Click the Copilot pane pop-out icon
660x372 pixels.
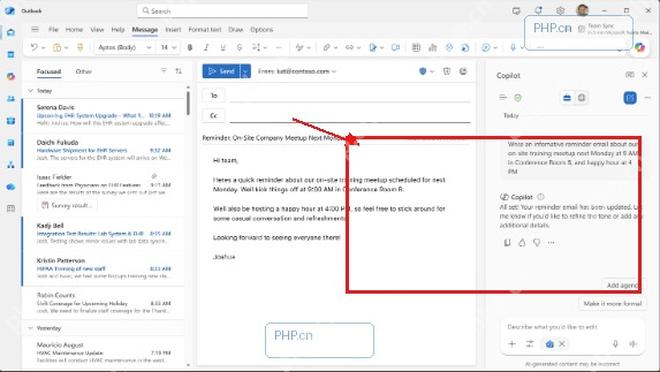point(630,75)
